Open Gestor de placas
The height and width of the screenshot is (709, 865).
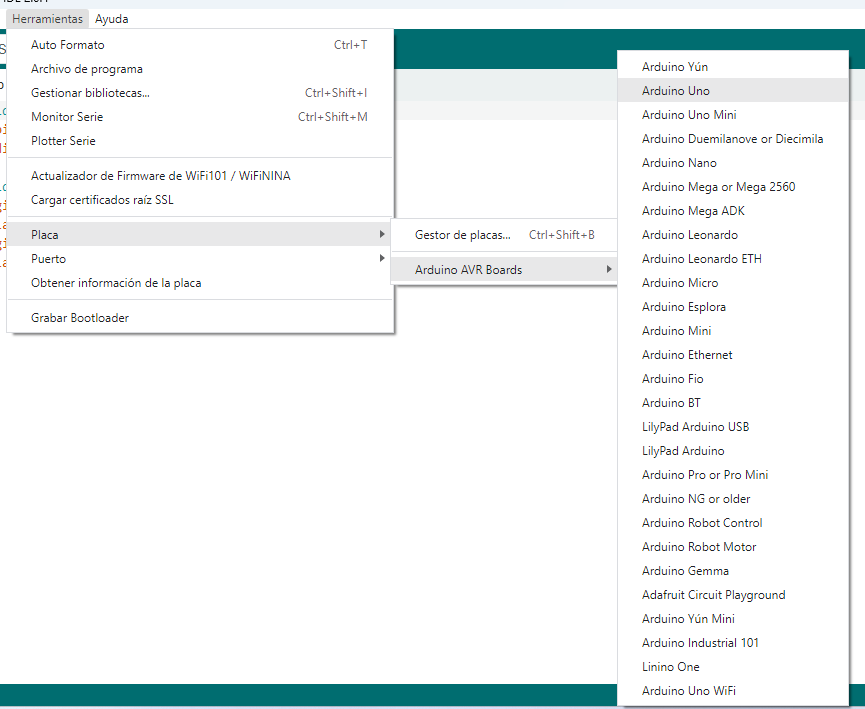pyautogui.click(x=463, y=235)
